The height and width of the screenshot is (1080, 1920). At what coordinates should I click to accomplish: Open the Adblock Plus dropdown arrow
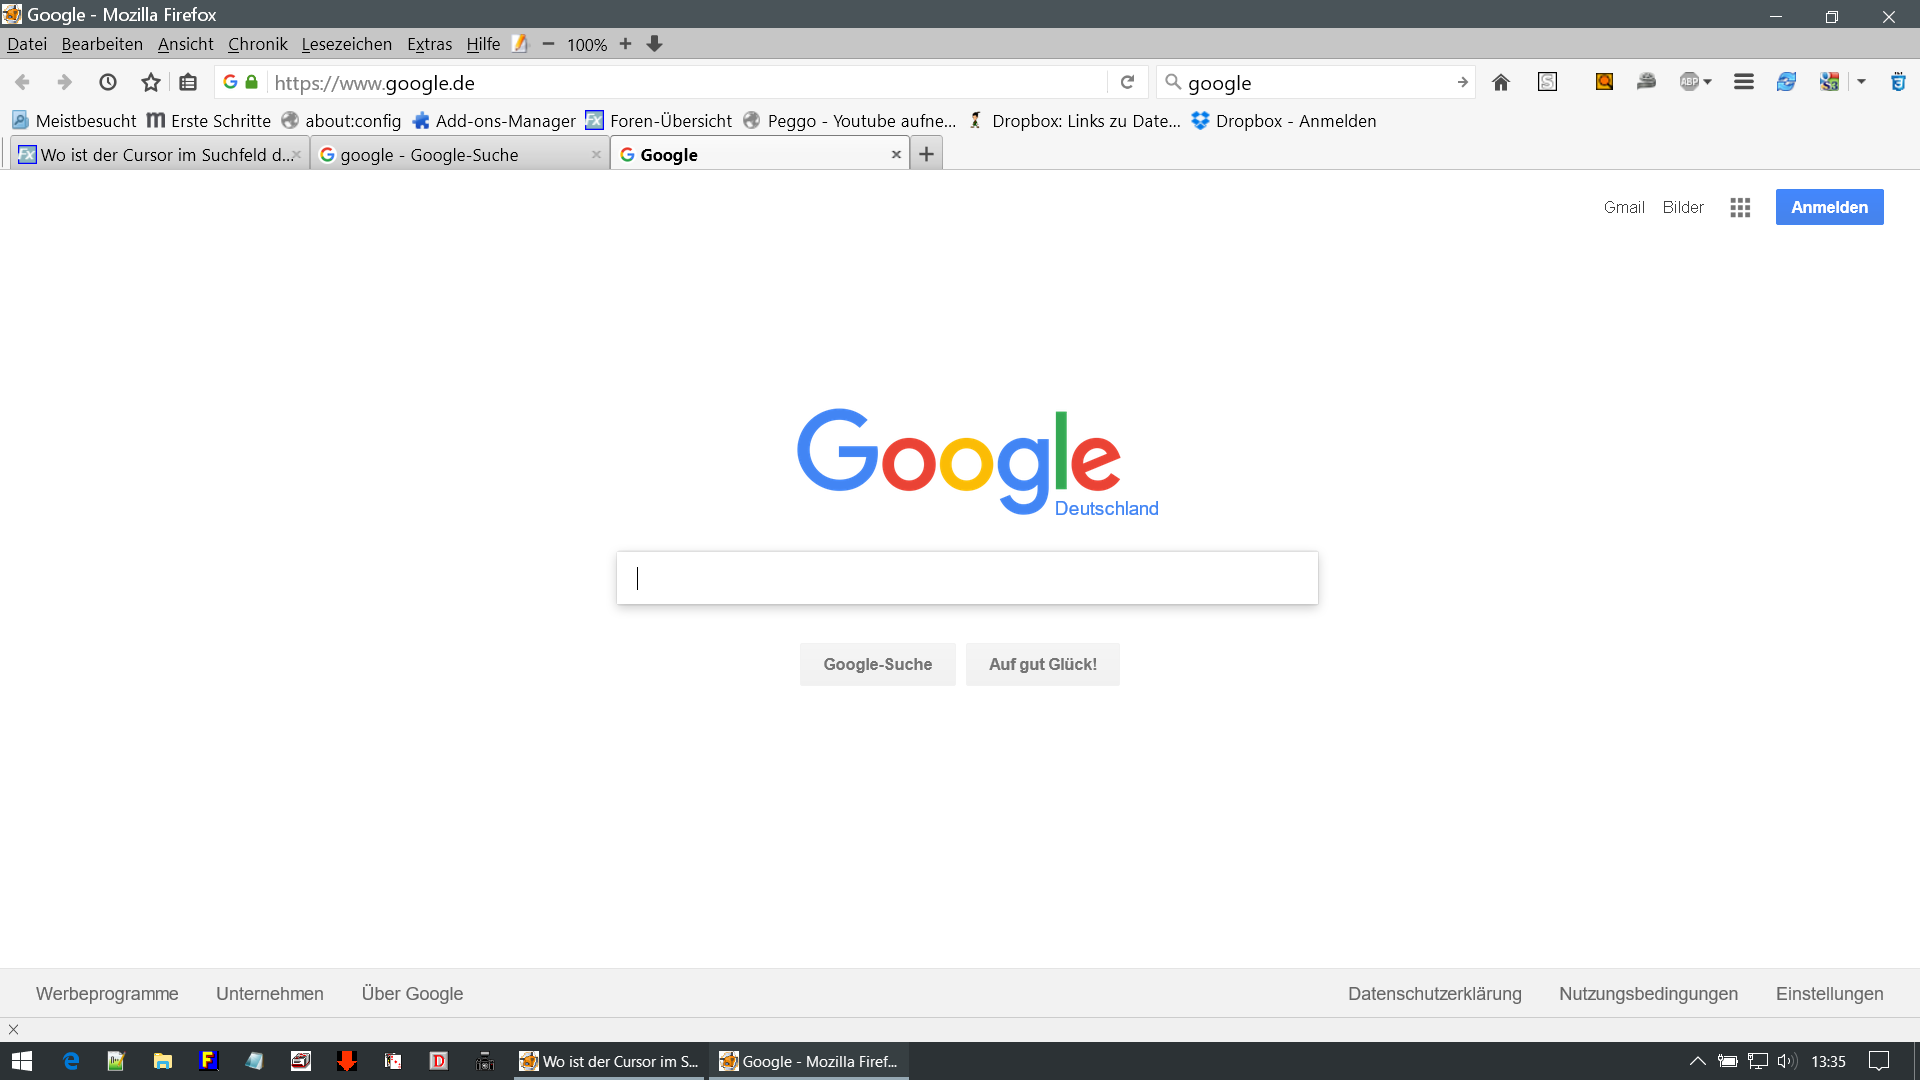coord(1707,83)
